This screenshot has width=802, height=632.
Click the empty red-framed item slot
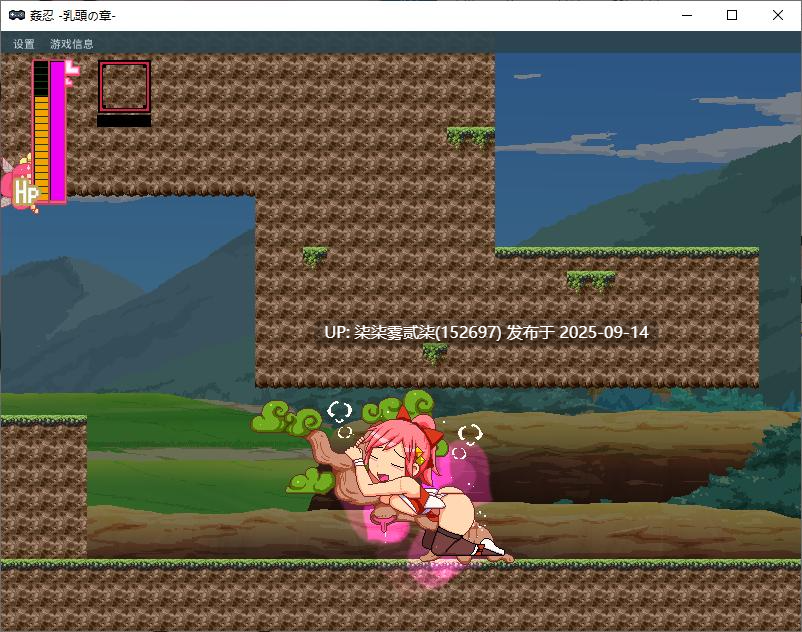(124, 86)
